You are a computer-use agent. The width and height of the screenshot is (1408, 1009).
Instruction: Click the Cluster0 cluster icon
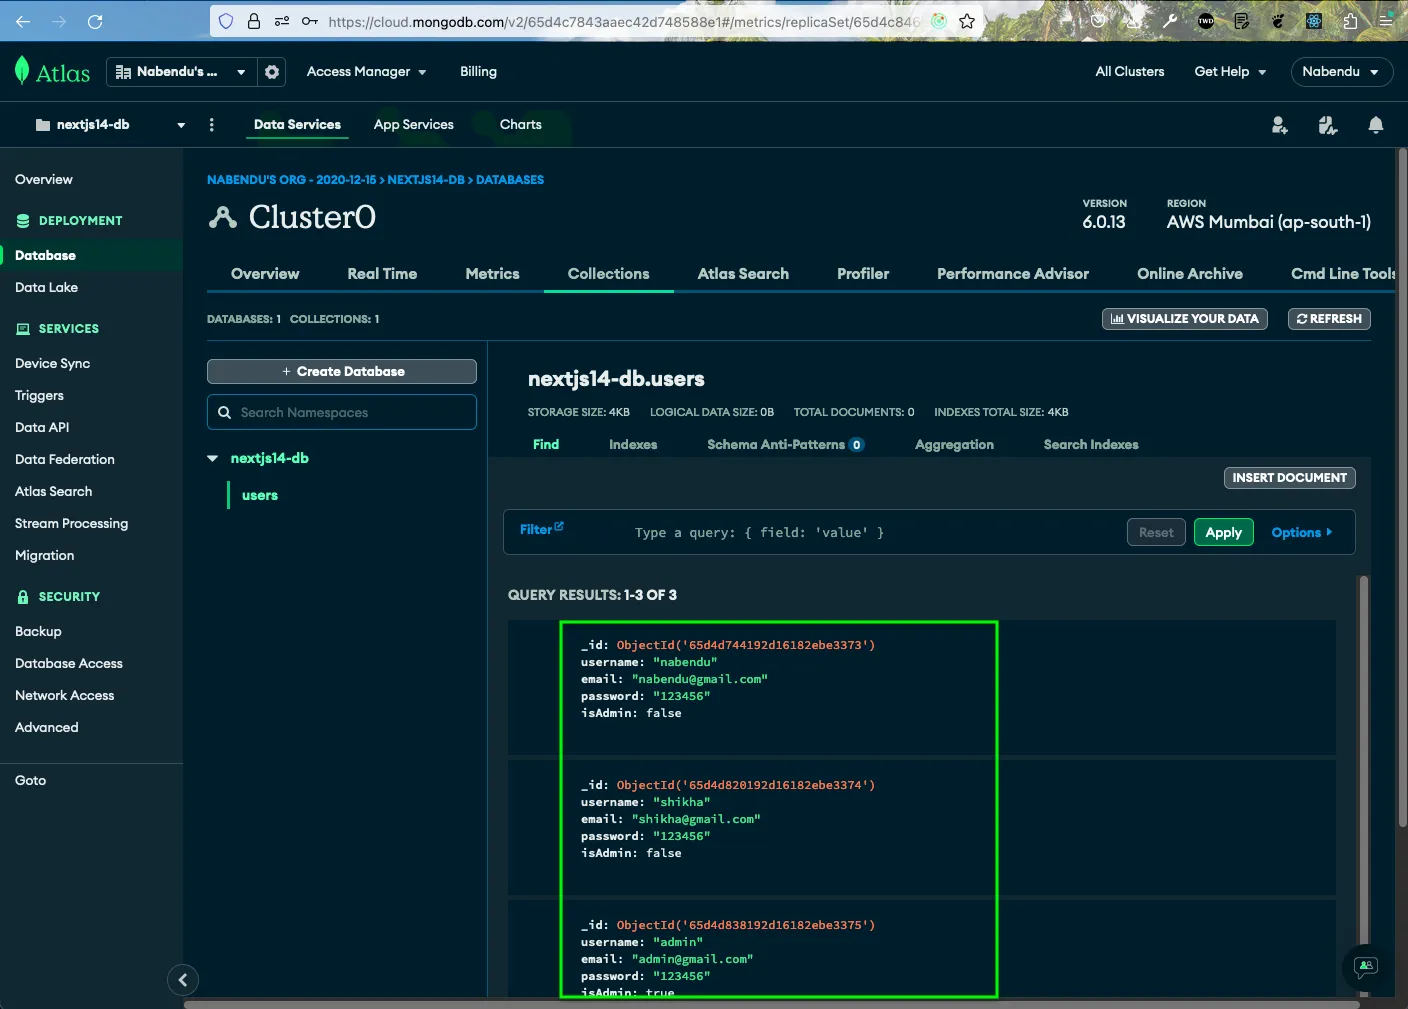pos(223,217)
